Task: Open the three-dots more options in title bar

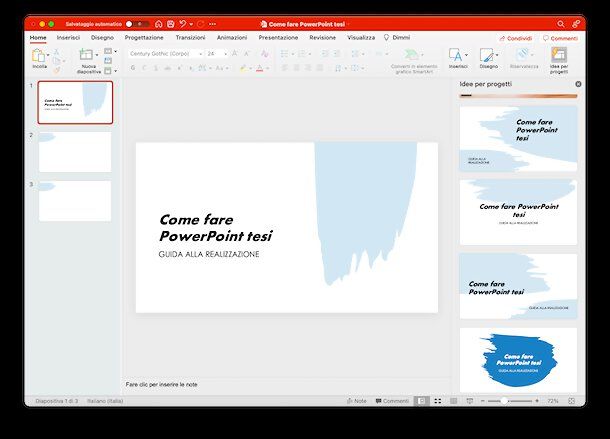Action: pos(212,24)
